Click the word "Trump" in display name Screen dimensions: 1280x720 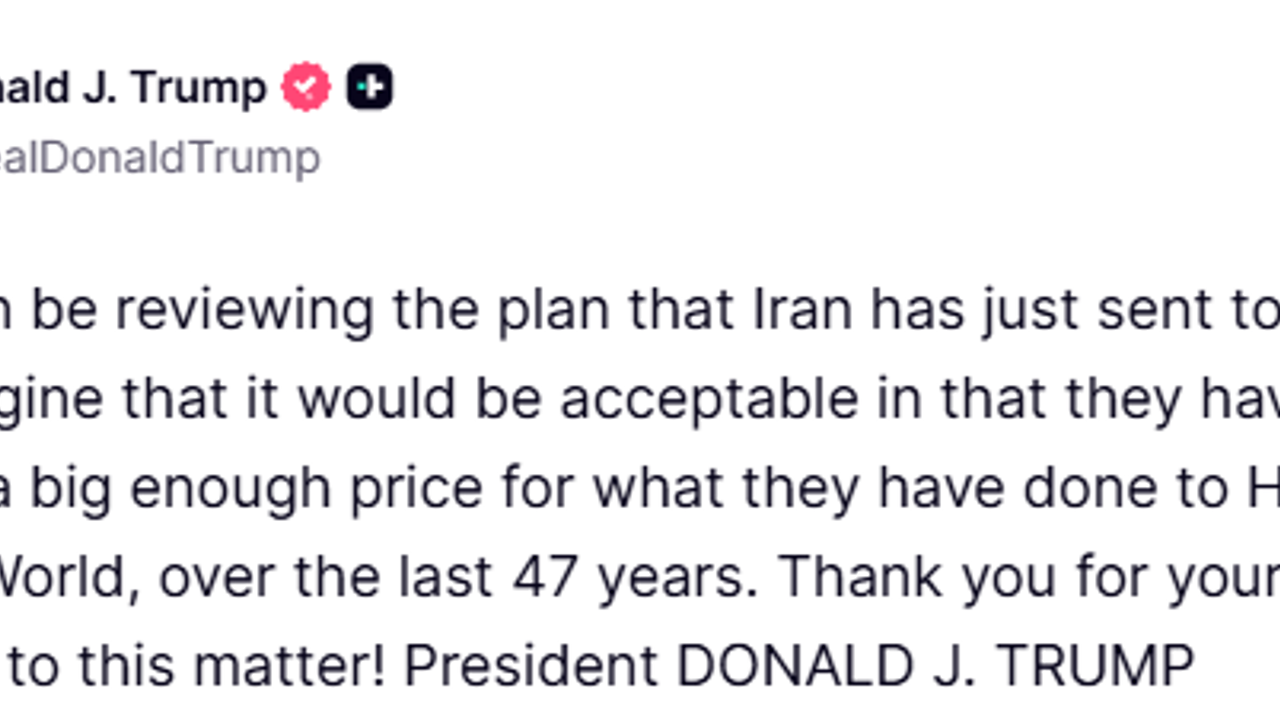pos(199,88)
